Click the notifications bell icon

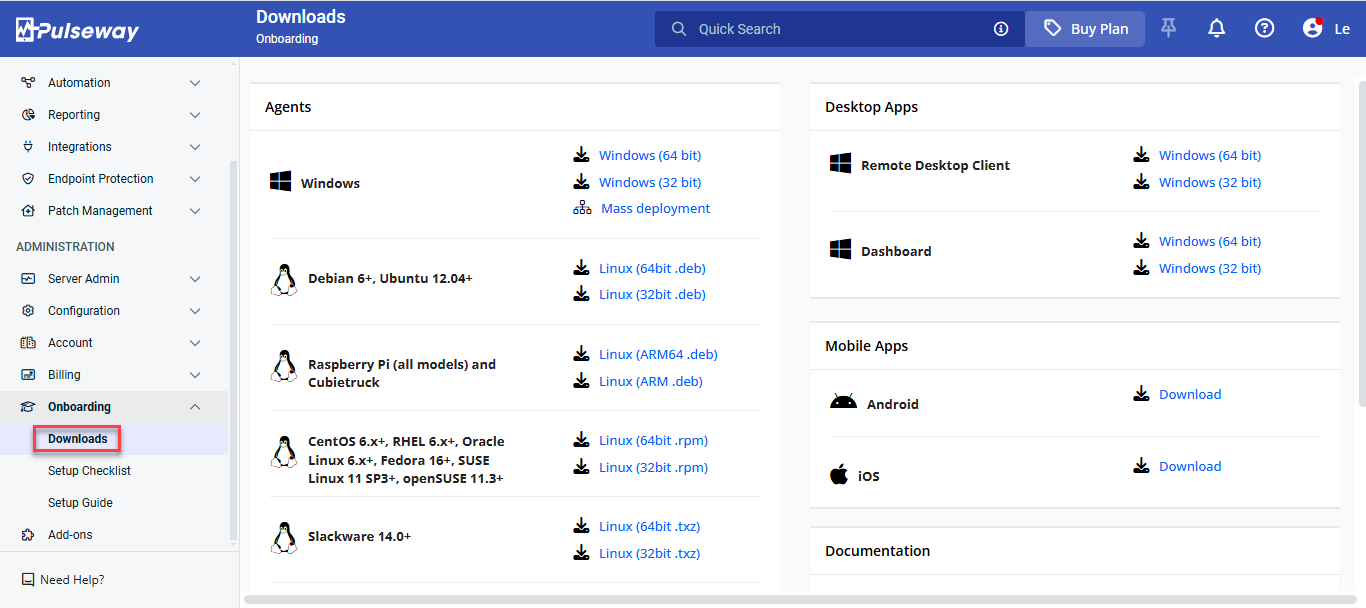coord(1216,29)
